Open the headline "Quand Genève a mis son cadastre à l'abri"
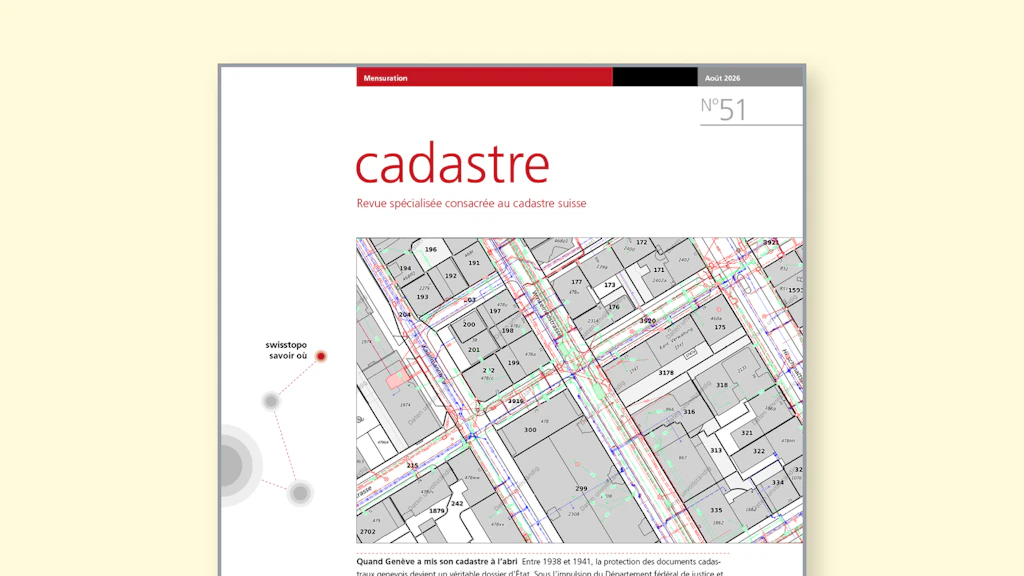Screen dimensions: 1024x576 (x=437, y=561)
